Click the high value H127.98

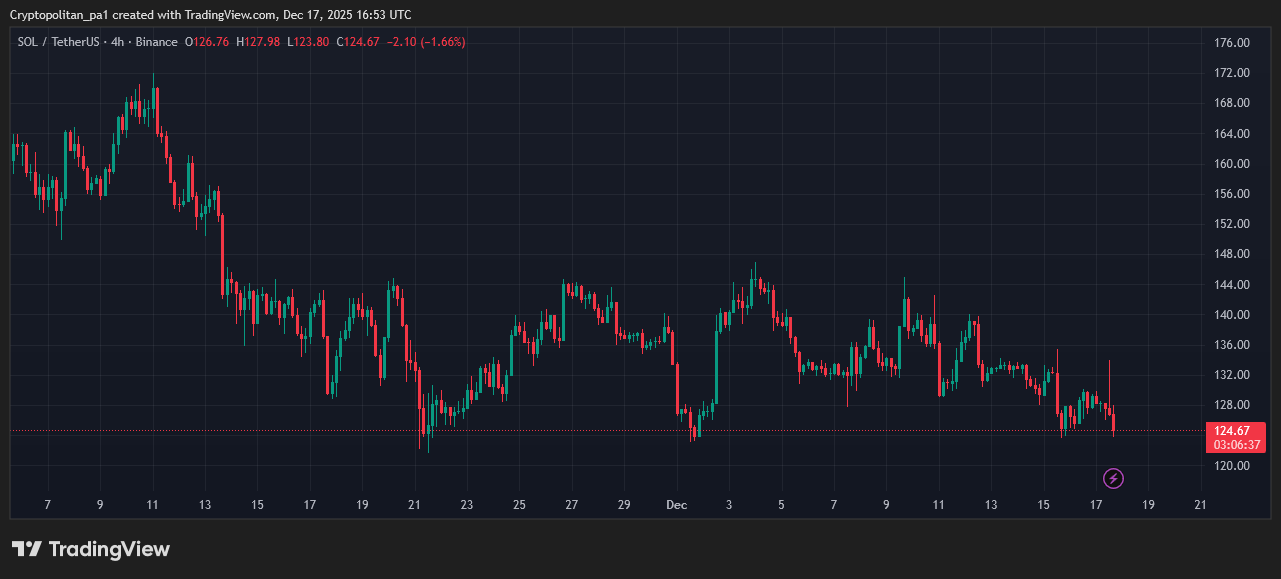point(258,42)
